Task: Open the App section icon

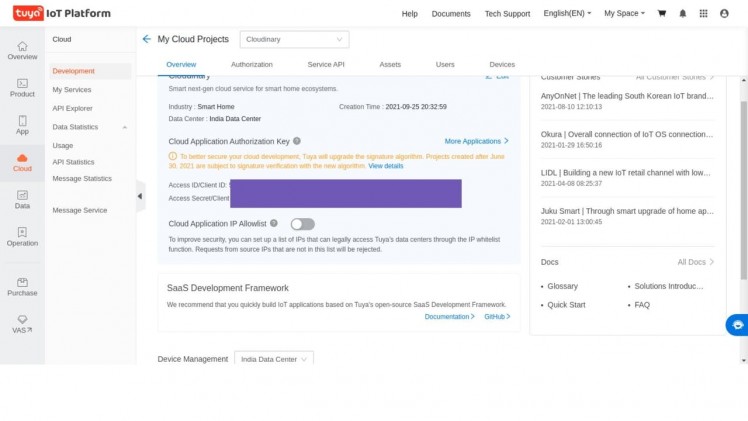Action: 22,124
